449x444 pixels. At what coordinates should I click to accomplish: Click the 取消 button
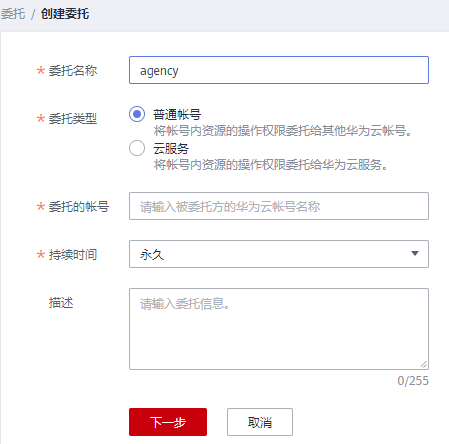click(x=260, y=422)
